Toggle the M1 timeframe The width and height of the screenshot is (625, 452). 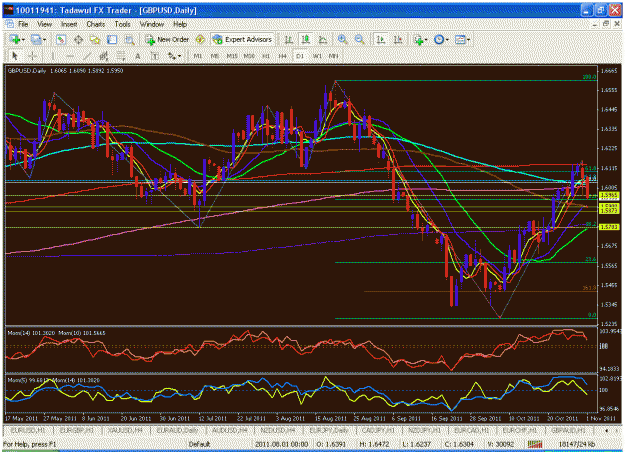click(198, 56)
